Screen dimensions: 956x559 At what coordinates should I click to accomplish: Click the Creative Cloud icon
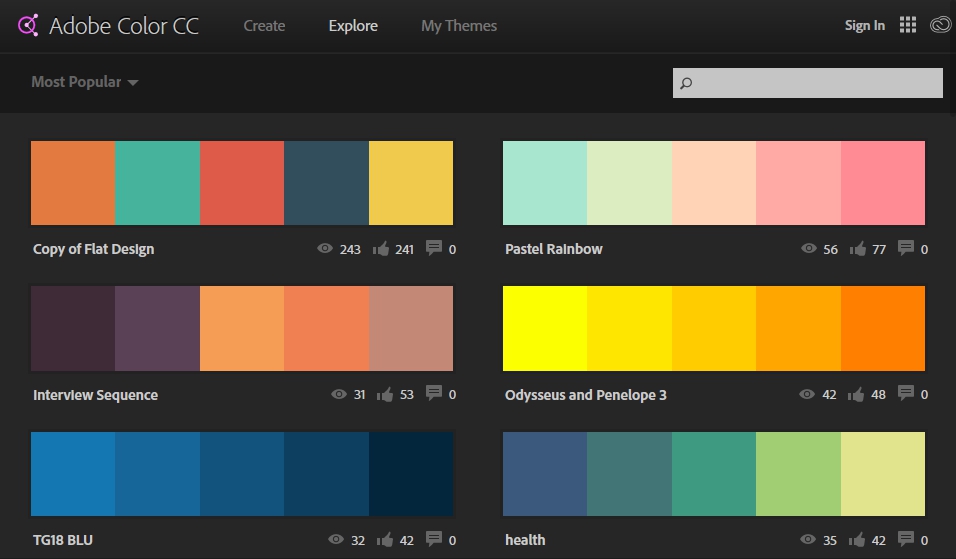tap(938, 26)
